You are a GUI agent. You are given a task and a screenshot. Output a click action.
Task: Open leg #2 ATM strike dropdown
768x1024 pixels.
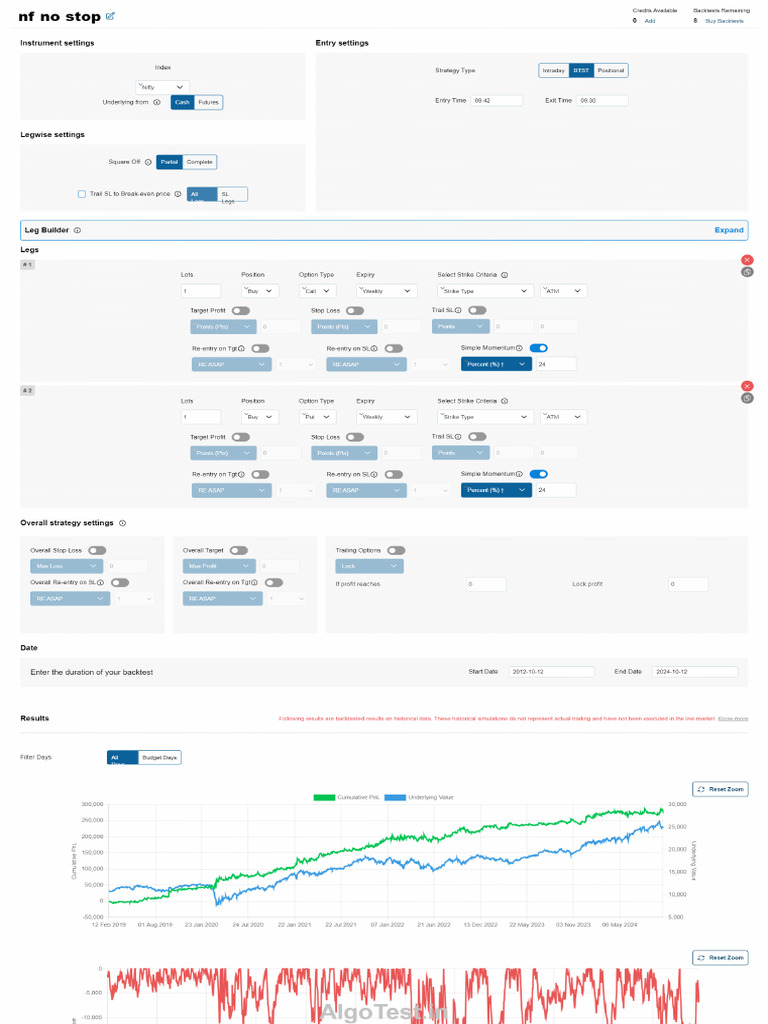564,417
